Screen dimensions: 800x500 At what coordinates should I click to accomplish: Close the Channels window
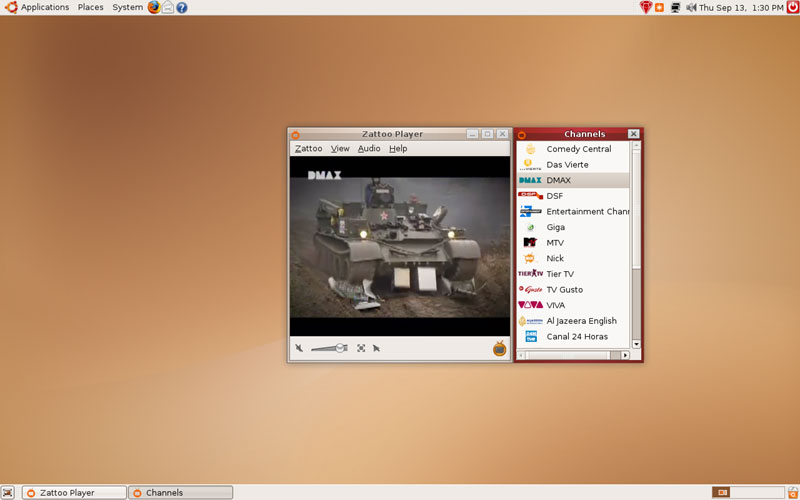(633, 134)
